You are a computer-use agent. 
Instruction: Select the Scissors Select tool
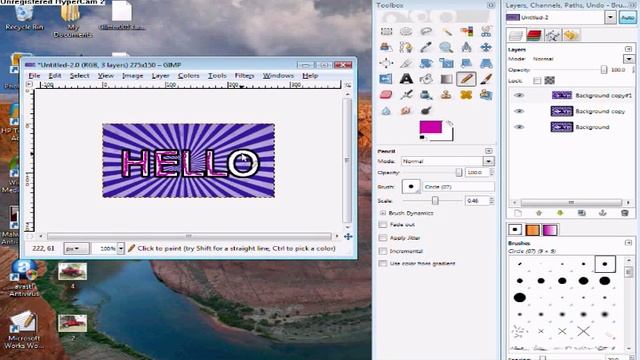click(x=486, y=31)
